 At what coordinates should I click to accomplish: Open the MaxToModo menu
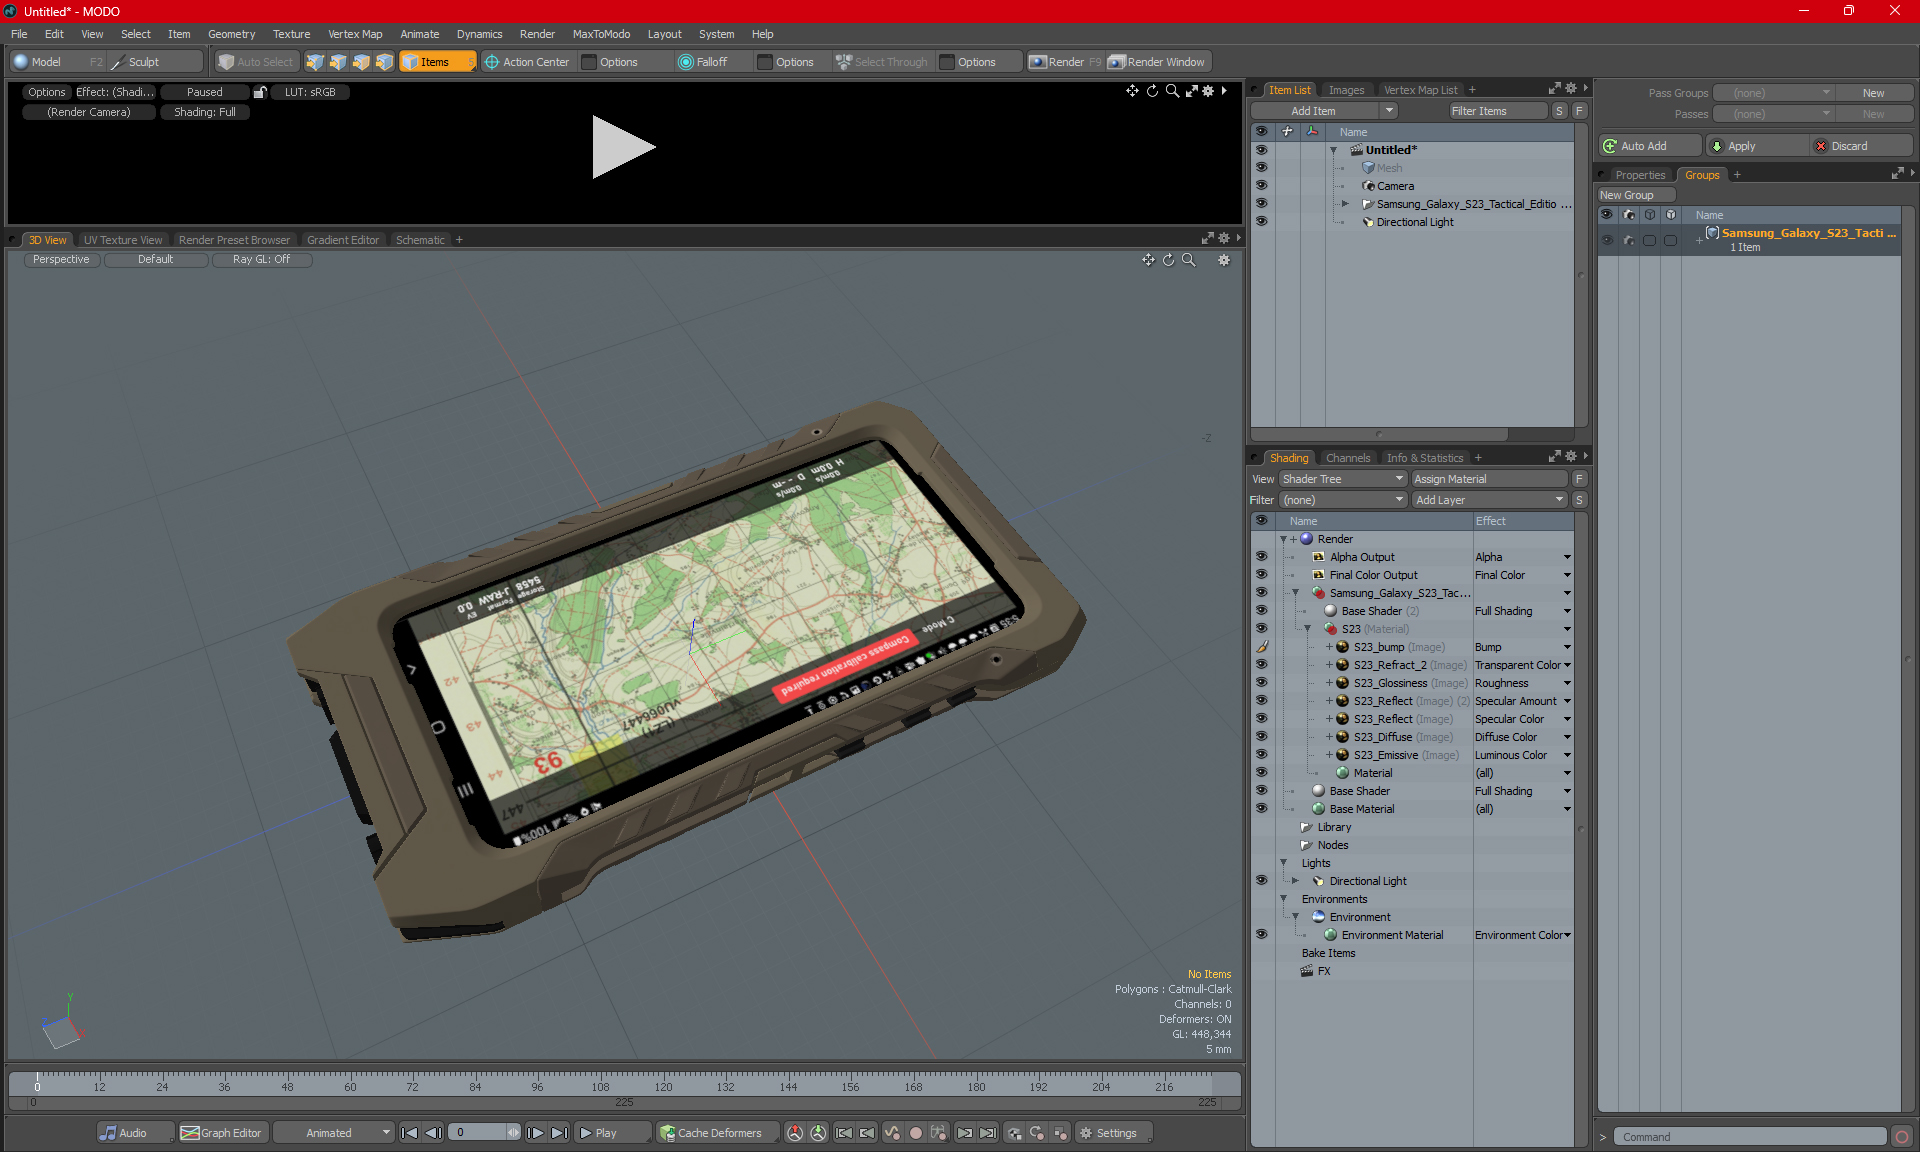pyautogui.click(x=601, y=34)
